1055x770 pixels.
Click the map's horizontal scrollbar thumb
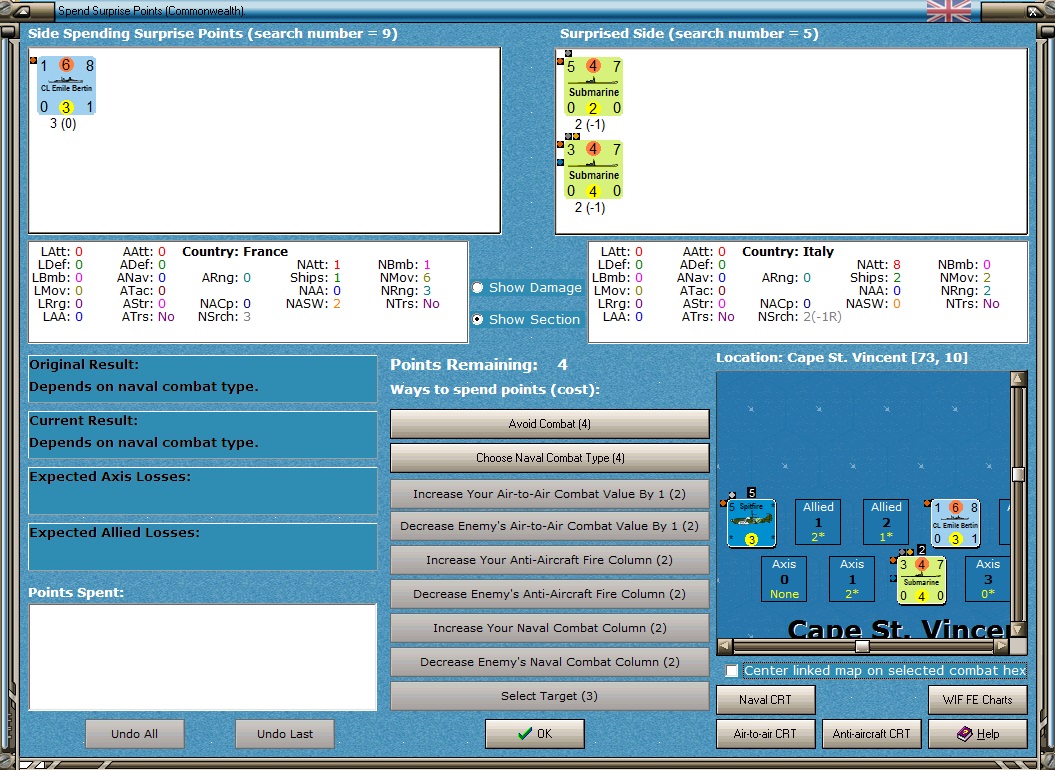pyautogui.click(x=862, y=646)
